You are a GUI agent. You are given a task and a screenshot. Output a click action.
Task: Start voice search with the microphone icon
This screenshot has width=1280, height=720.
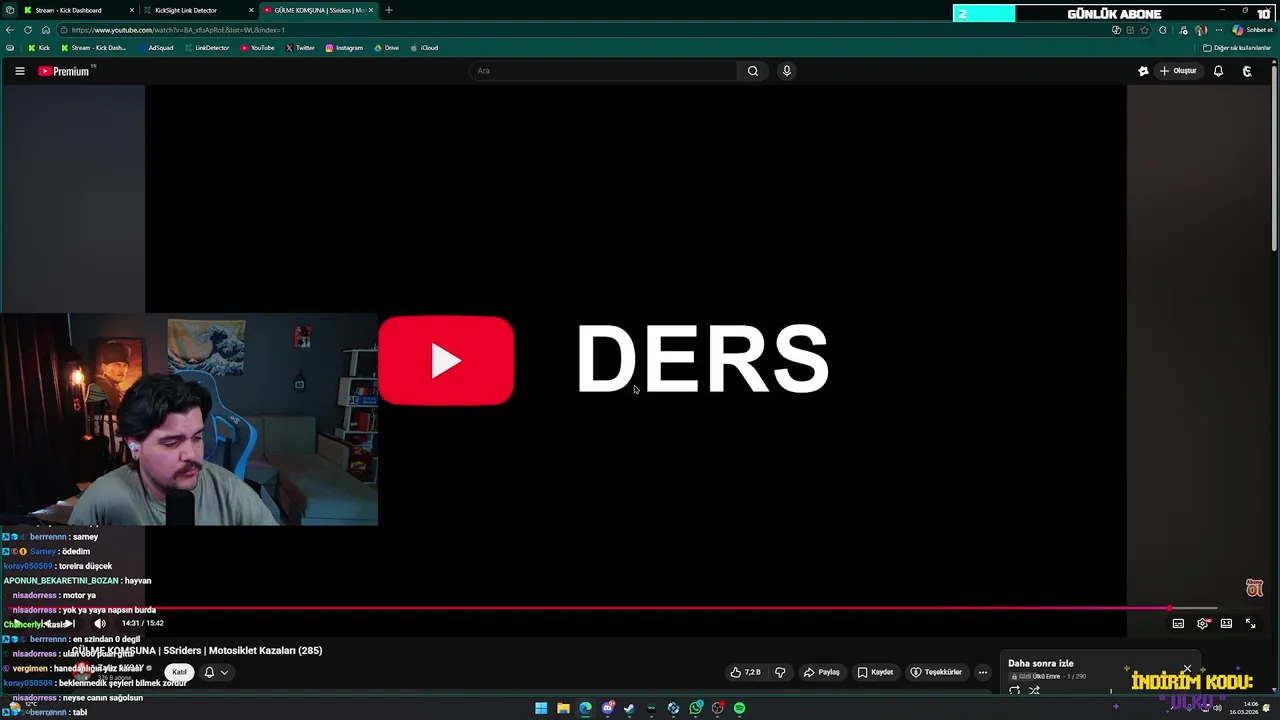click(x=786, y=71)
